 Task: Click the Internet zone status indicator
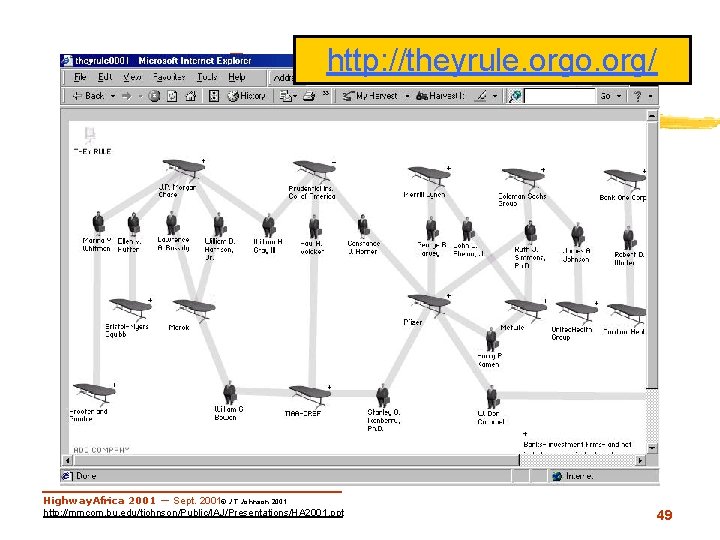pyautogui.click(x=573, y=476)
